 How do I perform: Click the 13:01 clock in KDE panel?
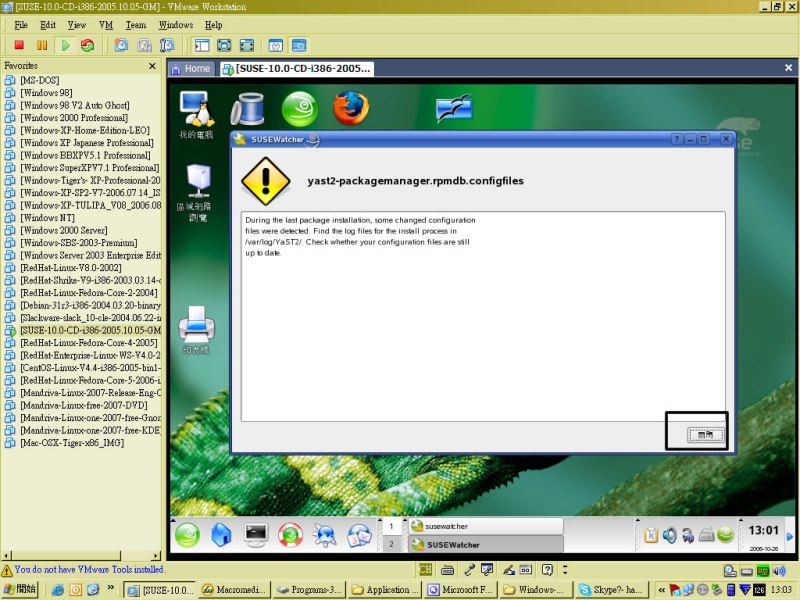point(763,531)
